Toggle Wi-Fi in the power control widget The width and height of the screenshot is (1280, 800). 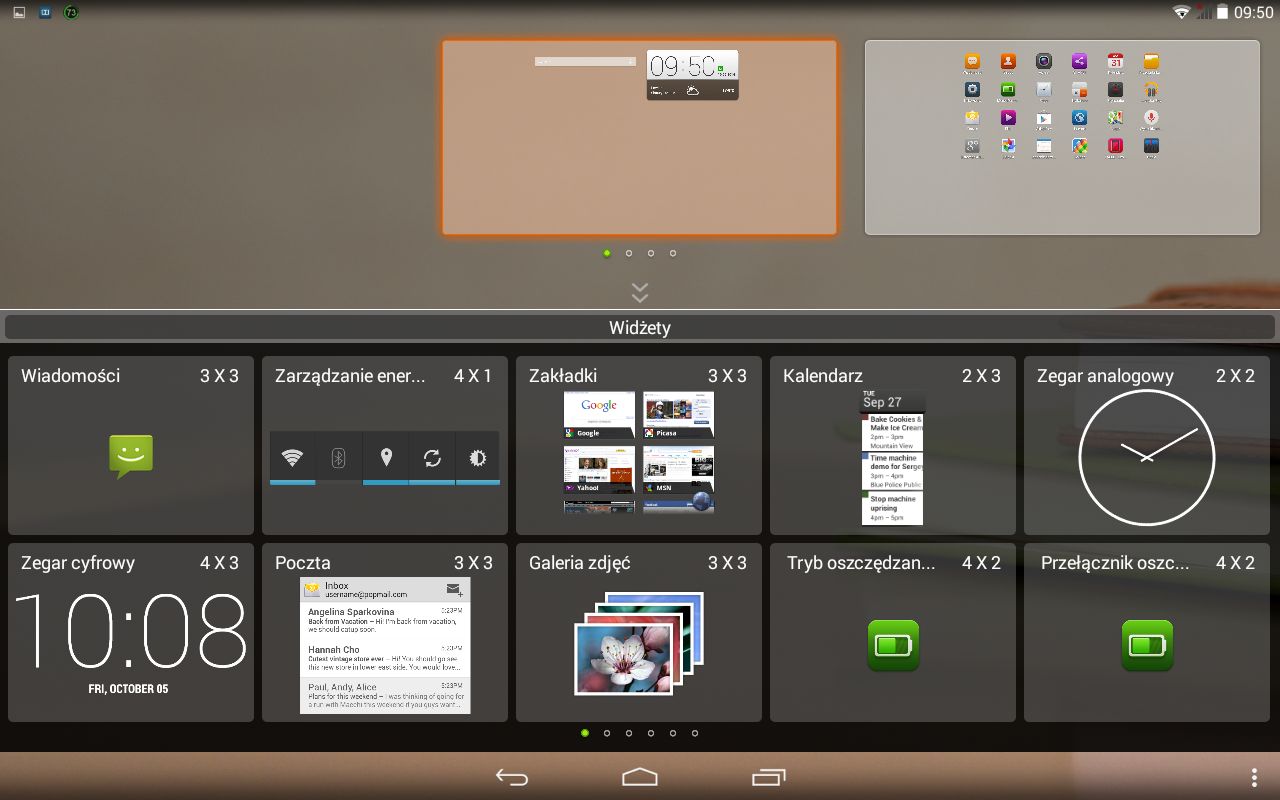[x=292, y=458]
